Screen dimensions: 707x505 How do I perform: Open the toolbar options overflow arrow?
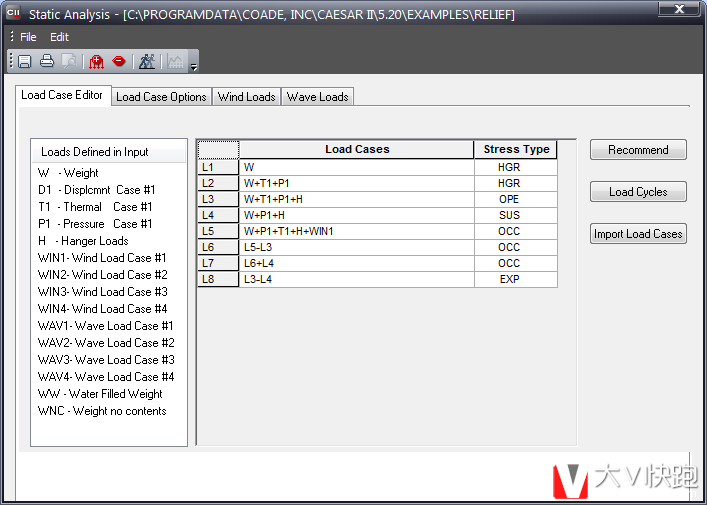click(193, 66)
